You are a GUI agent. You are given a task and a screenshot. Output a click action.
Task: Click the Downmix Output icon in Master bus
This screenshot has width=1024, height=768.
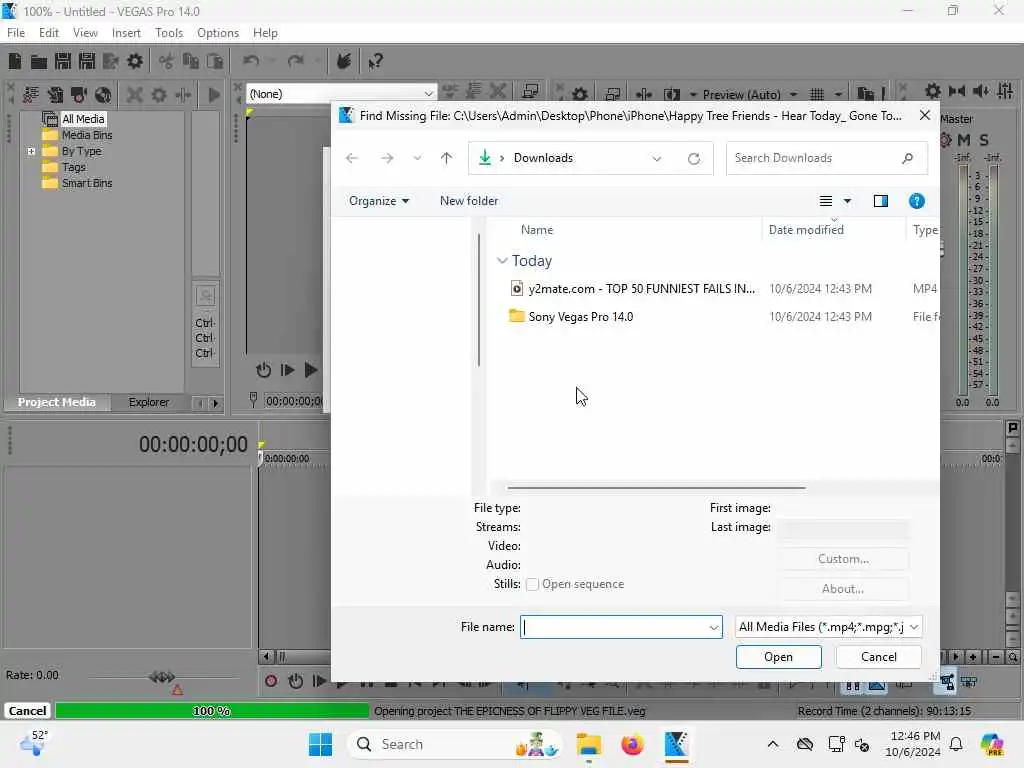click(957, 91)
